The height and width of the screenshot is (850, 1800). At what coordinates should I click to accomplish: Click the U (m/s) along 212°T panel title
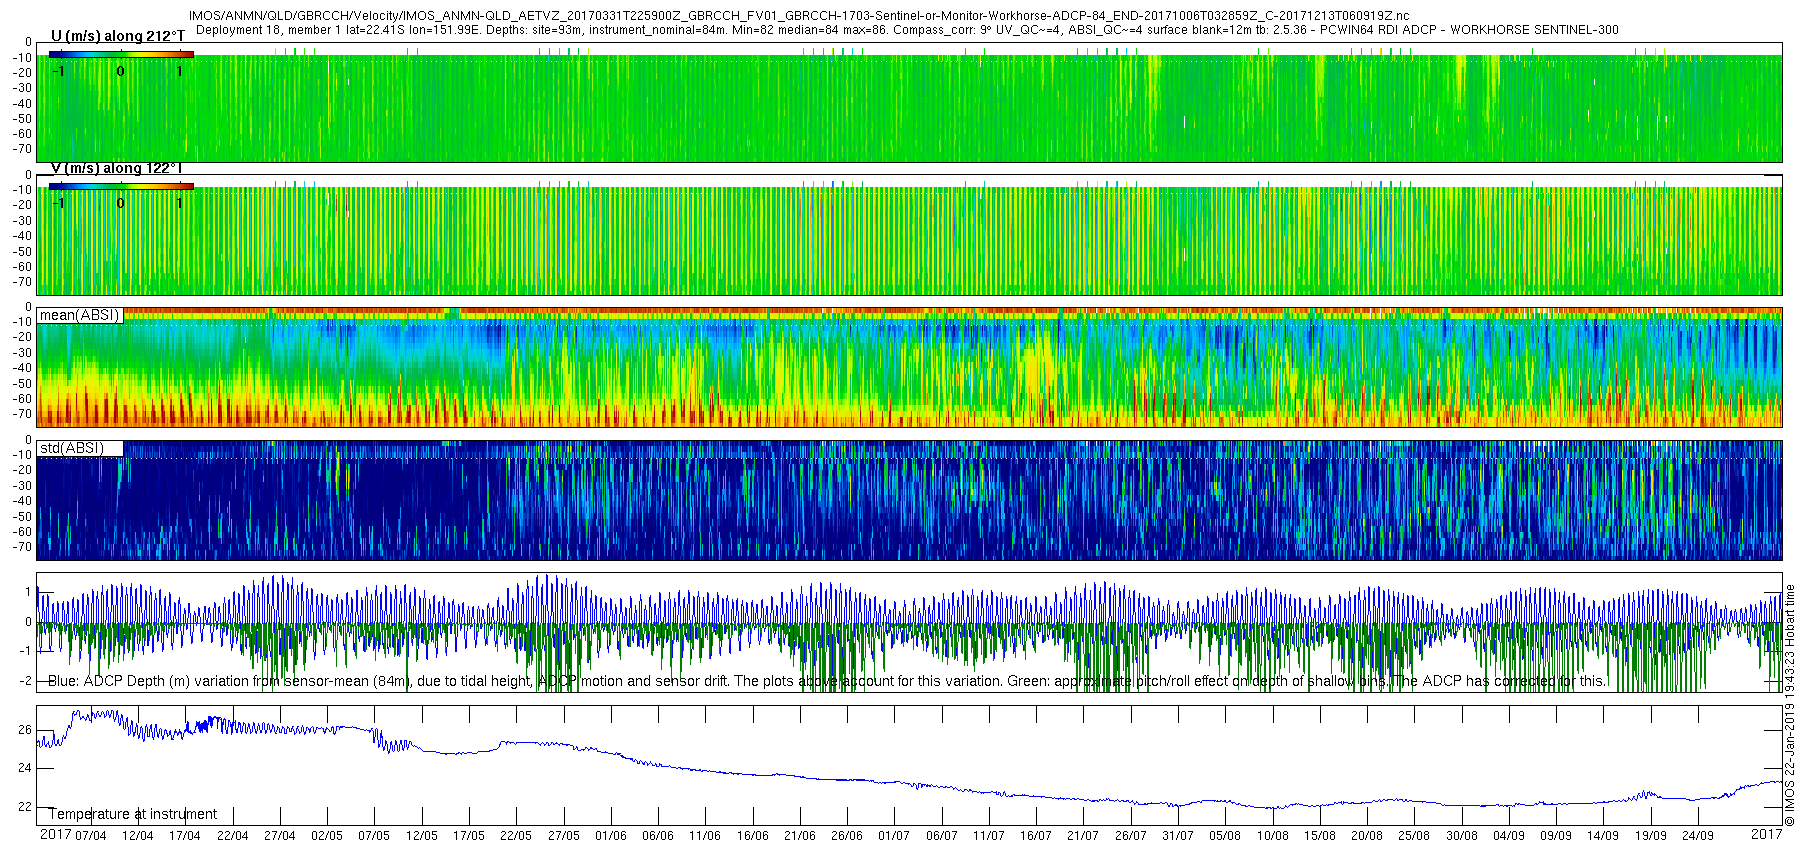click(x=118, y=36)
